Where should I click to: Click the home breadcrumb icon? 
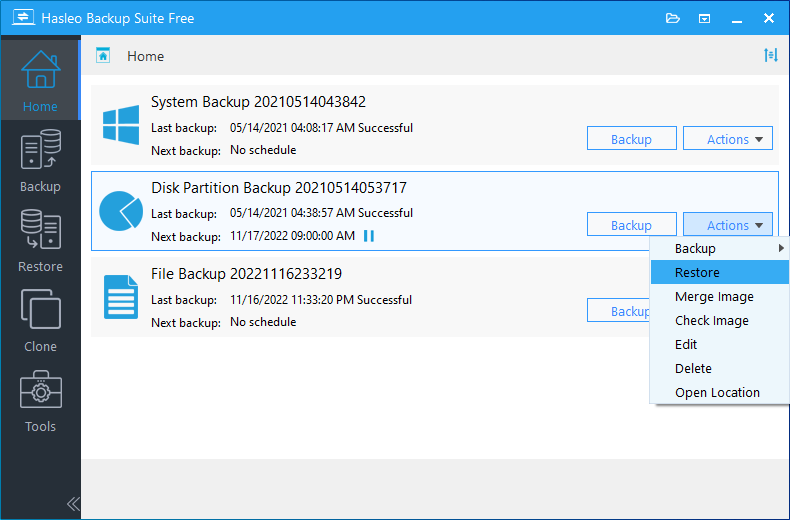[x=103, y=55]
